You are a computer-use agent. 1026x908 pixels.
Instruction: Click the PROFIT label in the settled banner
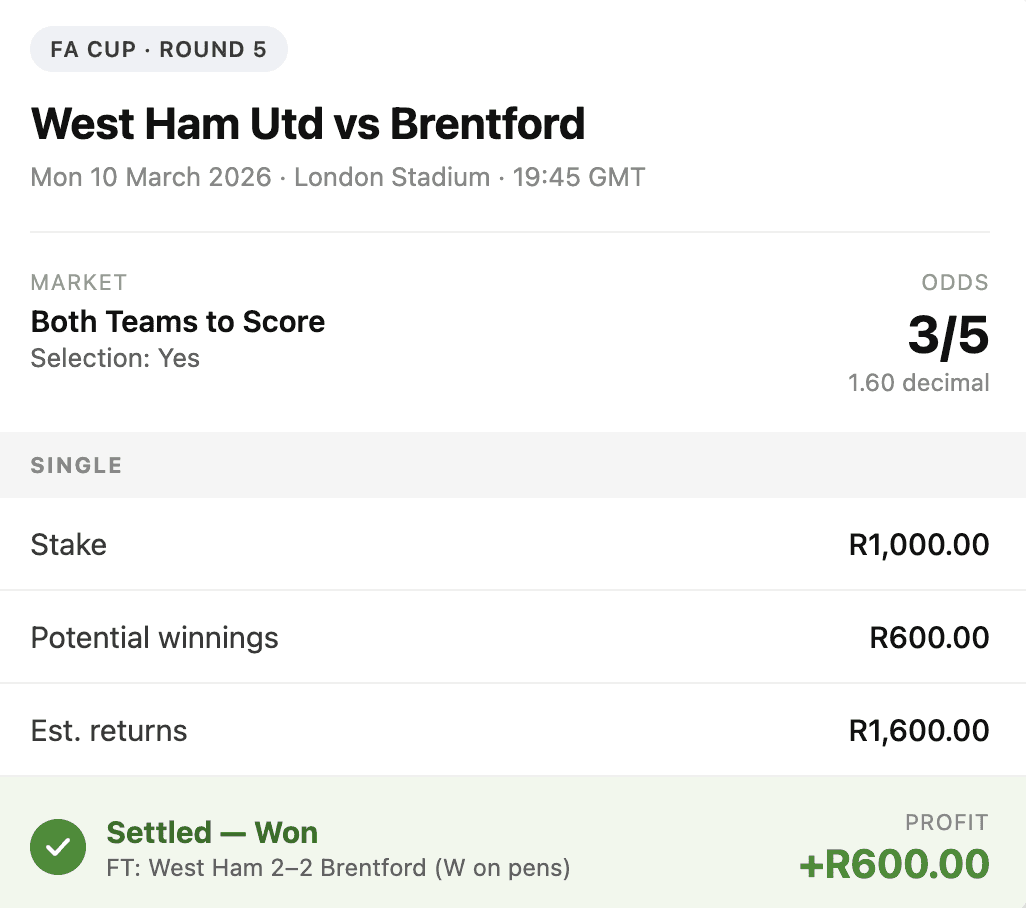point(946,822)
